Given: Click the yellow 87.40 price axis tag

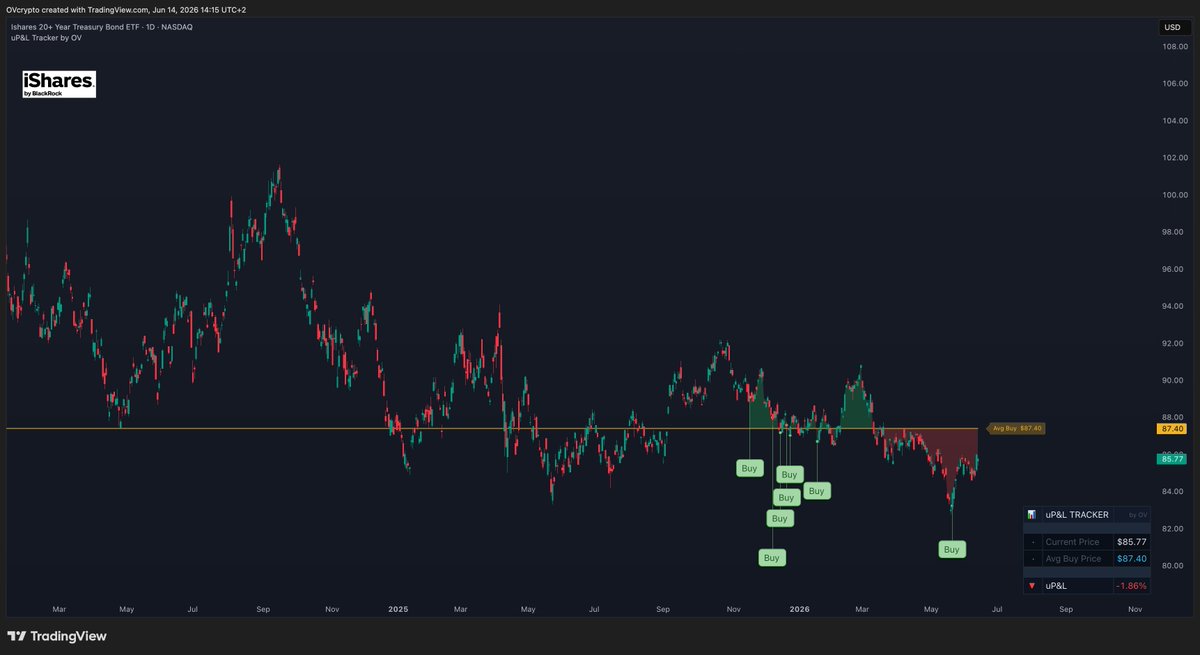Looking at the screenshot, I should 1171,428.
